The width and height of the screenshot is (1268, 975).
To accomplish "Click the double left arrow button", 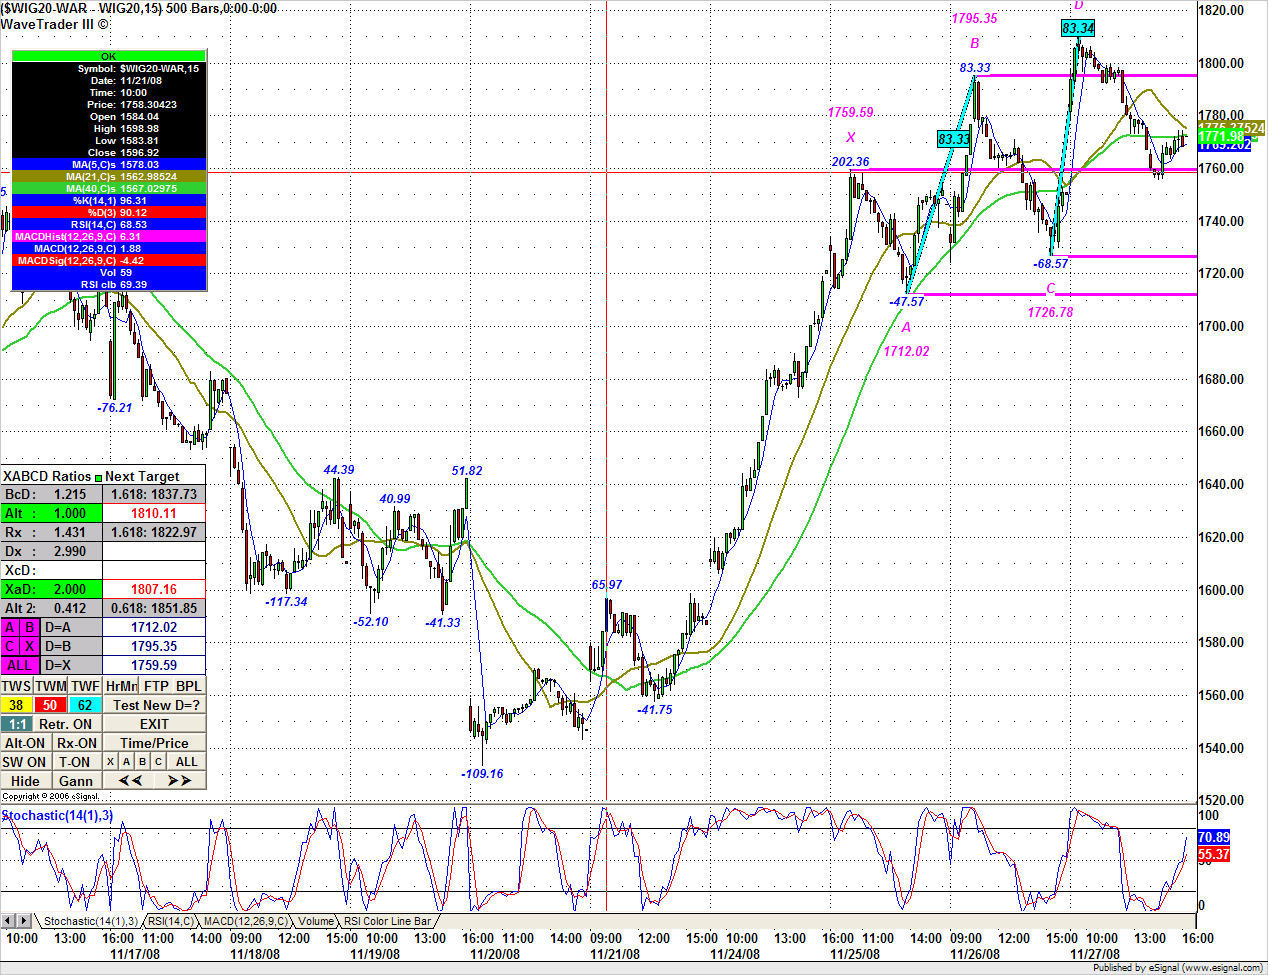I will point(130,781).
